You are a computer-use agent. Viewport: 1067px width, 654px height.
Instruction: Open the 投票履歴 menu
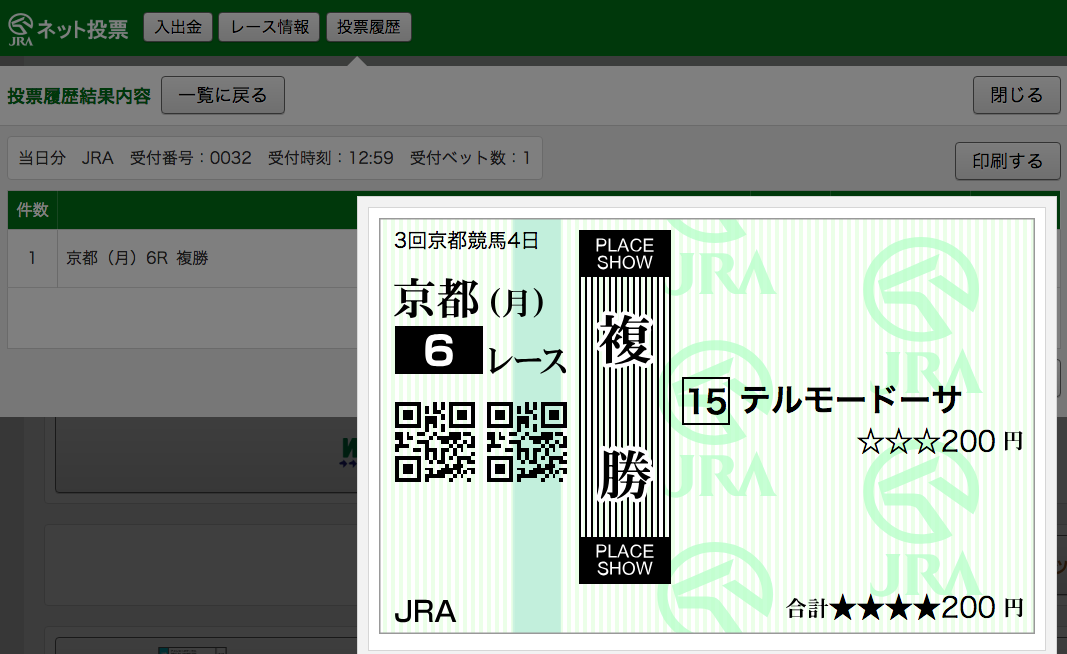pos(369,27)
